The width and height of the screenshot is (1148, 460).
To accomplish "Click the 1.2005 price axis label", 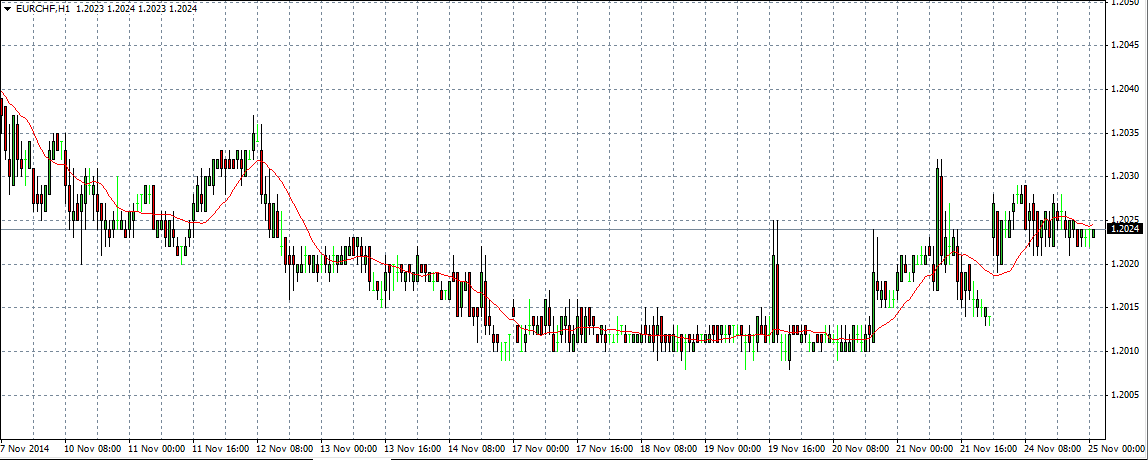I will (1126, 395).
